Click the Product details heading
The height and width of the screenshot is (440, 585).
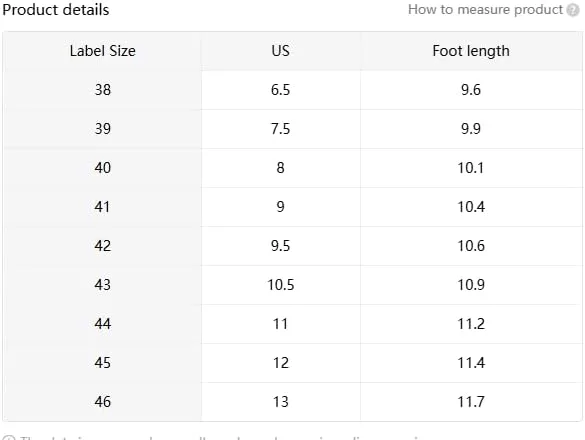56,10
